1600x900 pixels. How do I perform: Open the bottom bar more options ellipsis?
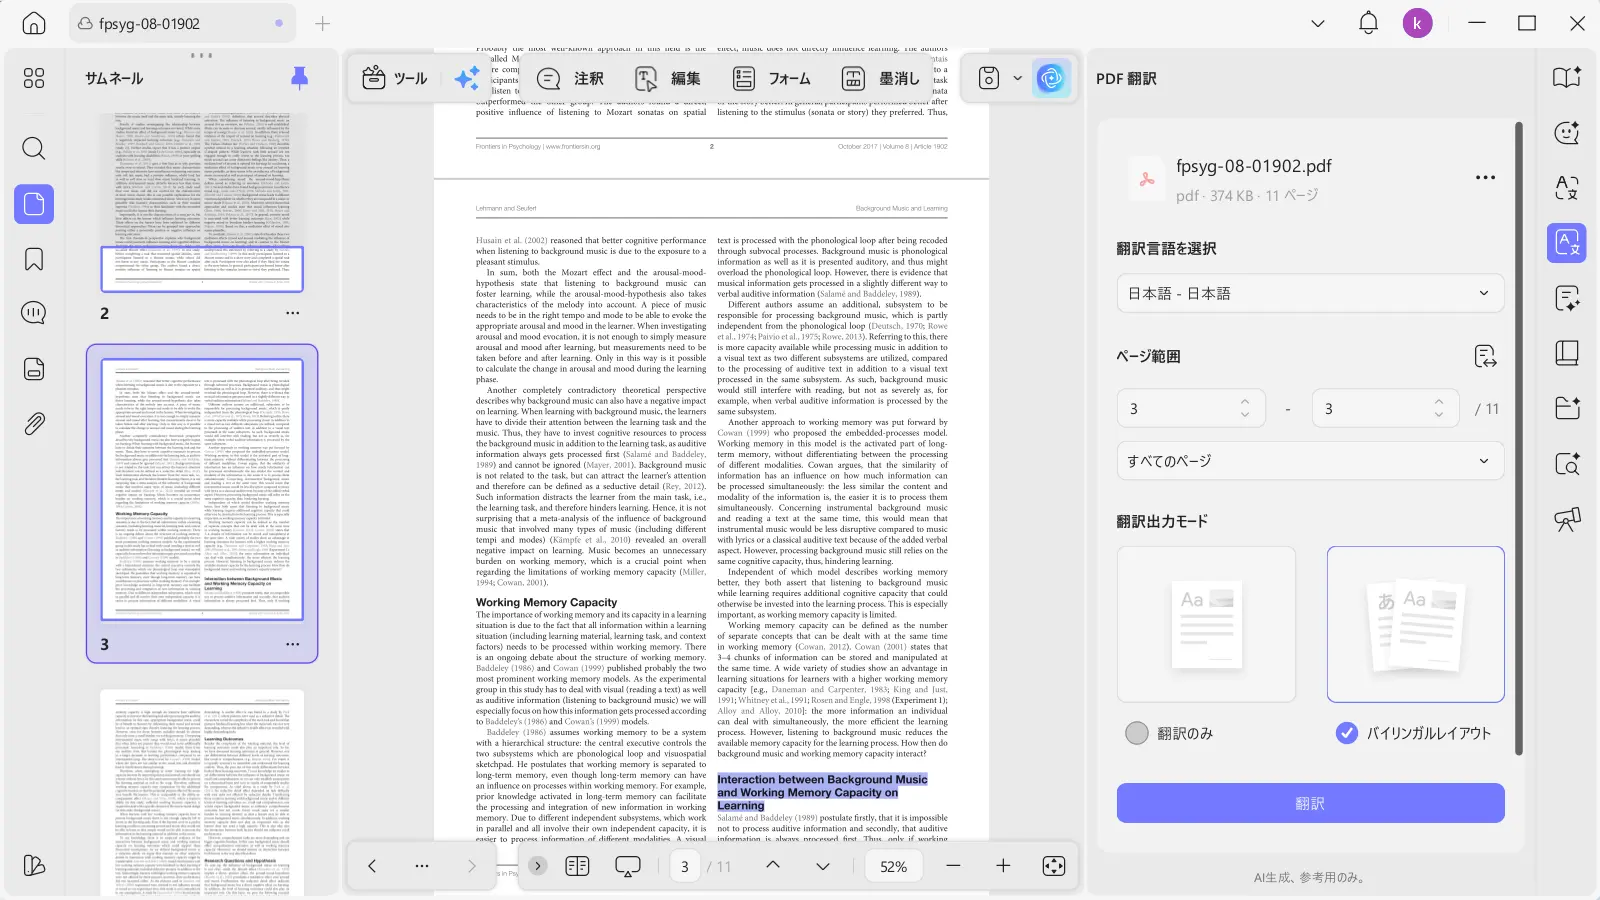[421, 866]
